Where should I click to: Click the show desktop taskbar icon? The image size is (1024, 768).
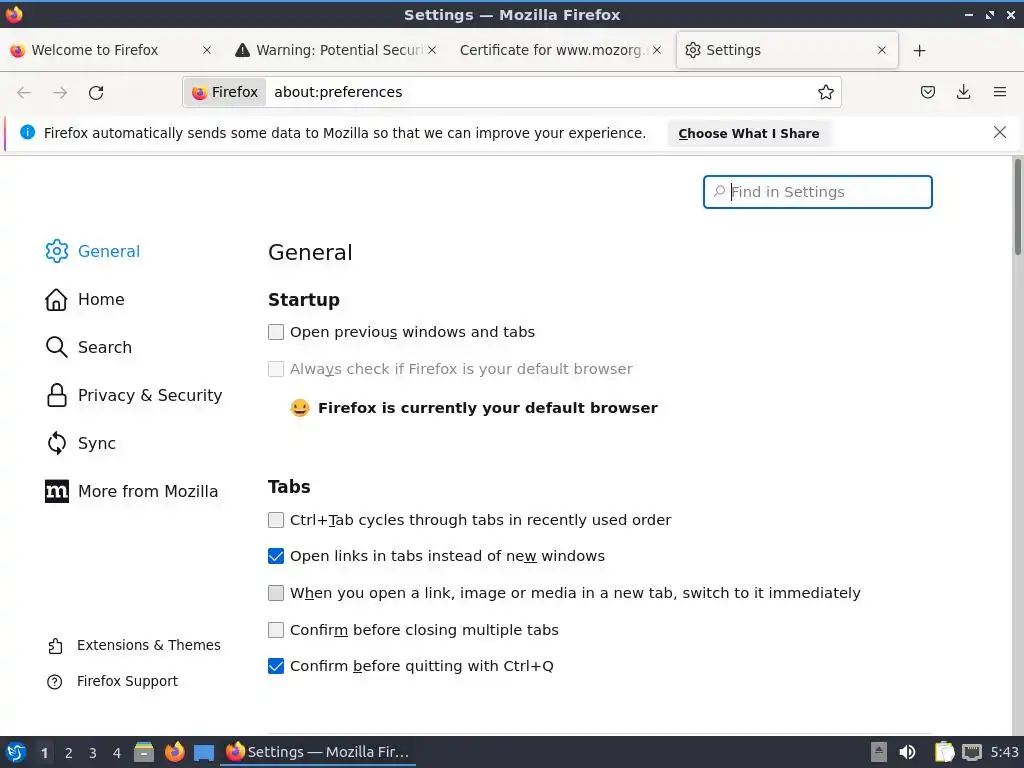(204, 752)
